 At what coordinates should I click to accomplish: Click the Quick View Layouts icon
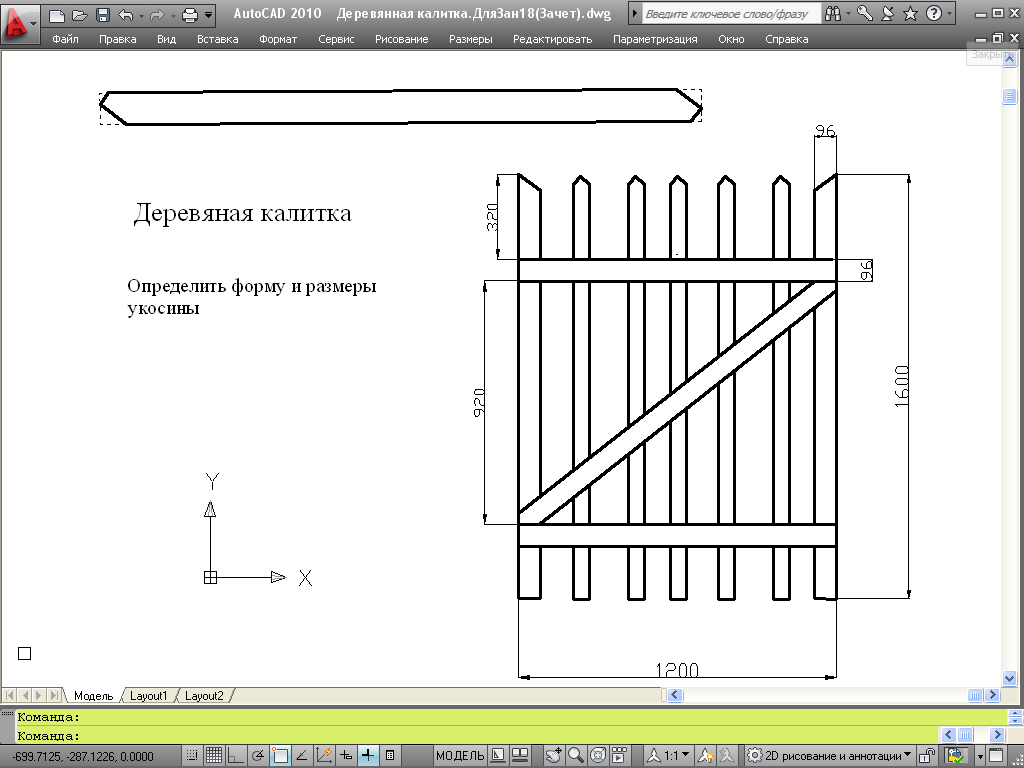point(498,756)
